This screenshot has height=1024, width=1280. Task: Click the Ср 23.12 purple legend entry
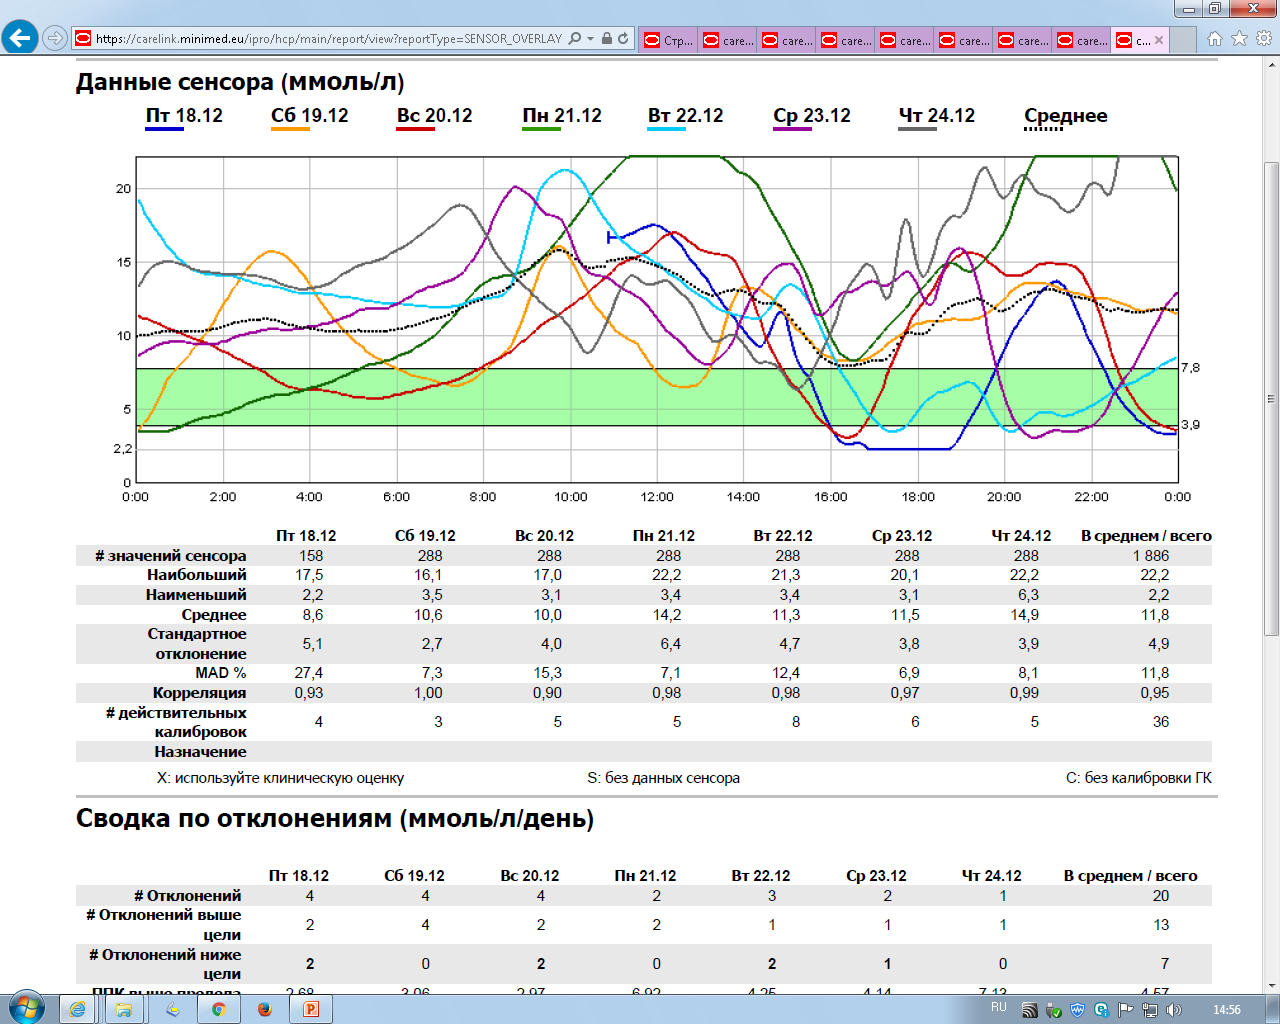pyautogui.click(x=811, y=116)
